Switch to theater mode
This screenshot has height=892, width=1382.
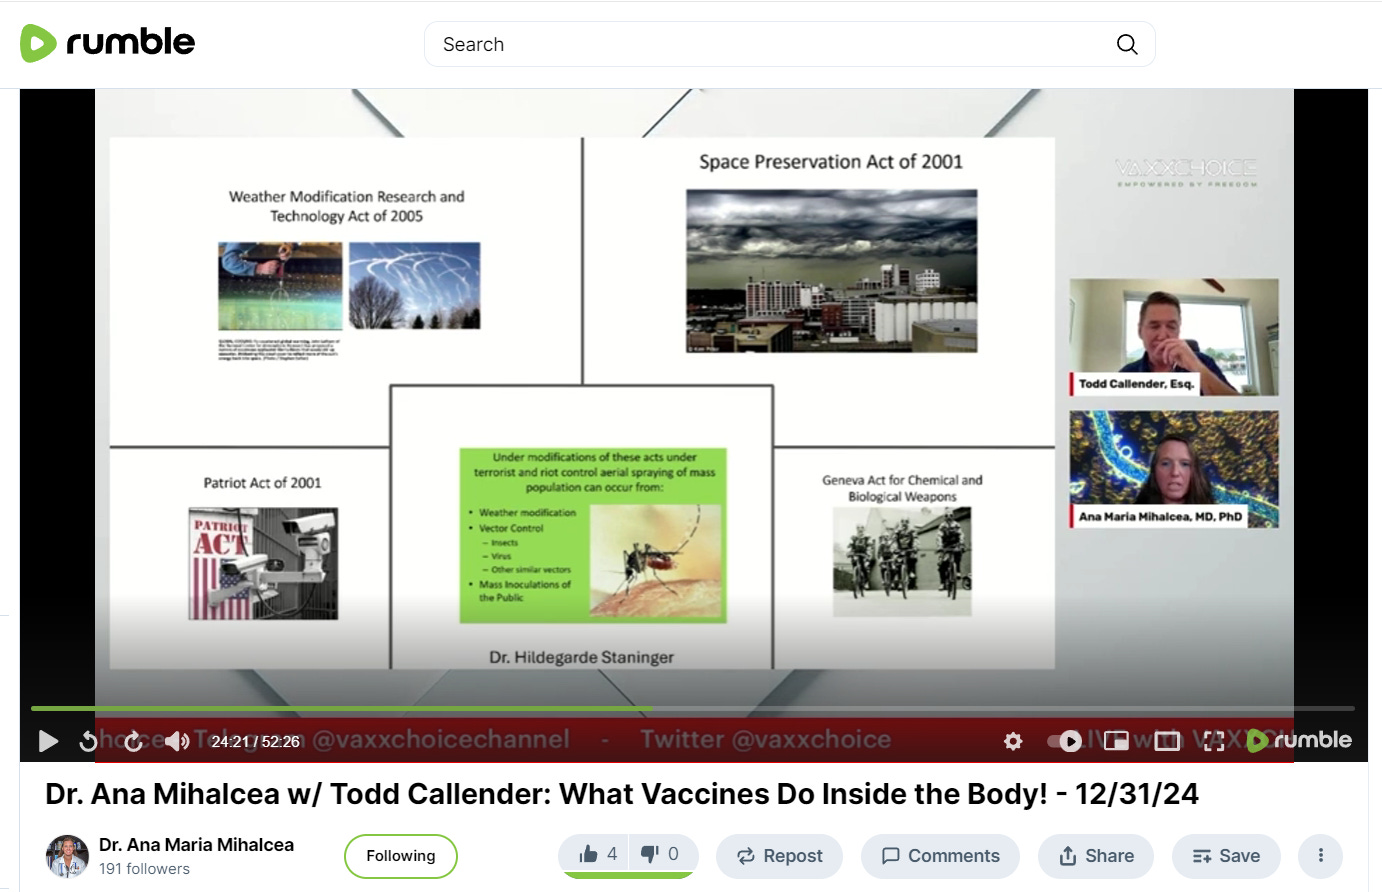point(1167,741)
